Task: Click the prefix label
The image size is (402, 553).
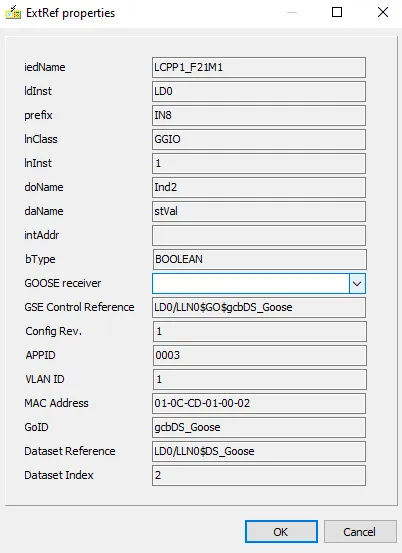Action: (38, 115)
